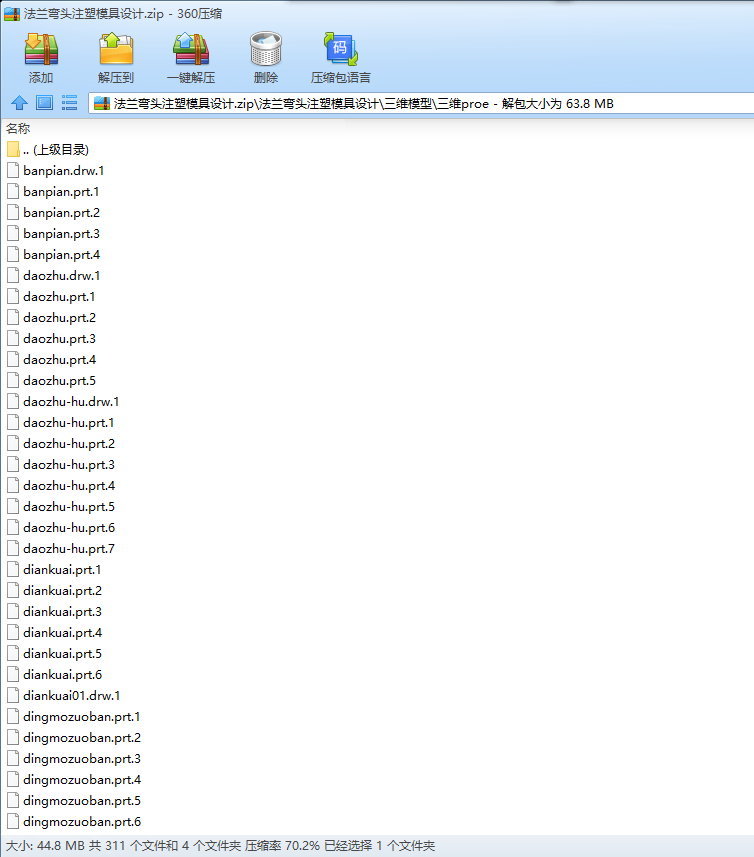Select file dingmozuoban.prt.5
The height and width of the screenshot is (857, 754).
(x=74, y=800)
